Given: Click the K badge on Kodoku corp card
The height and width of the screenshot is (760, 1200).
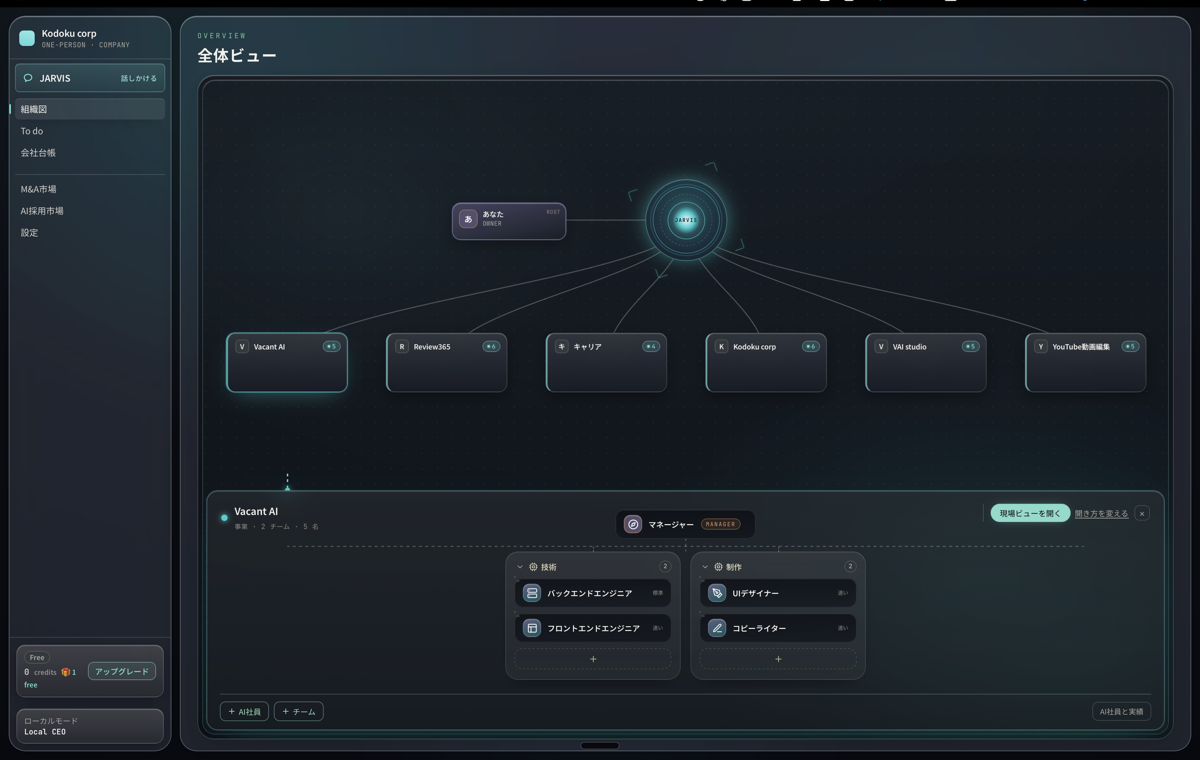Looking at the screenshot, I should tap(721, 347).
